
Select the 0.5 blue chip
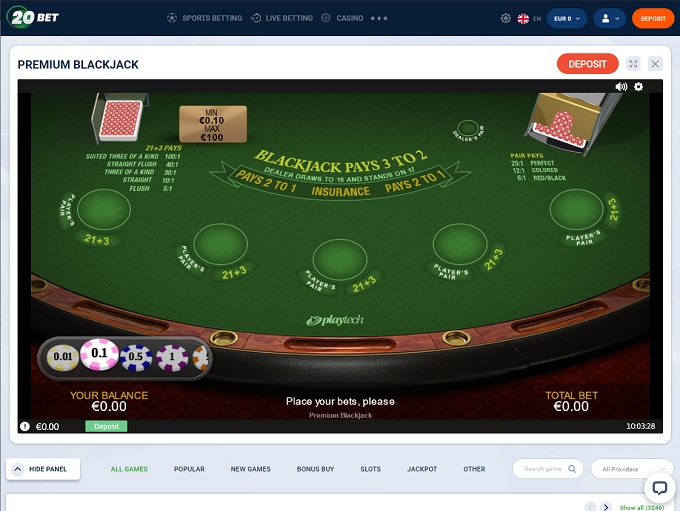coord(136,357)
